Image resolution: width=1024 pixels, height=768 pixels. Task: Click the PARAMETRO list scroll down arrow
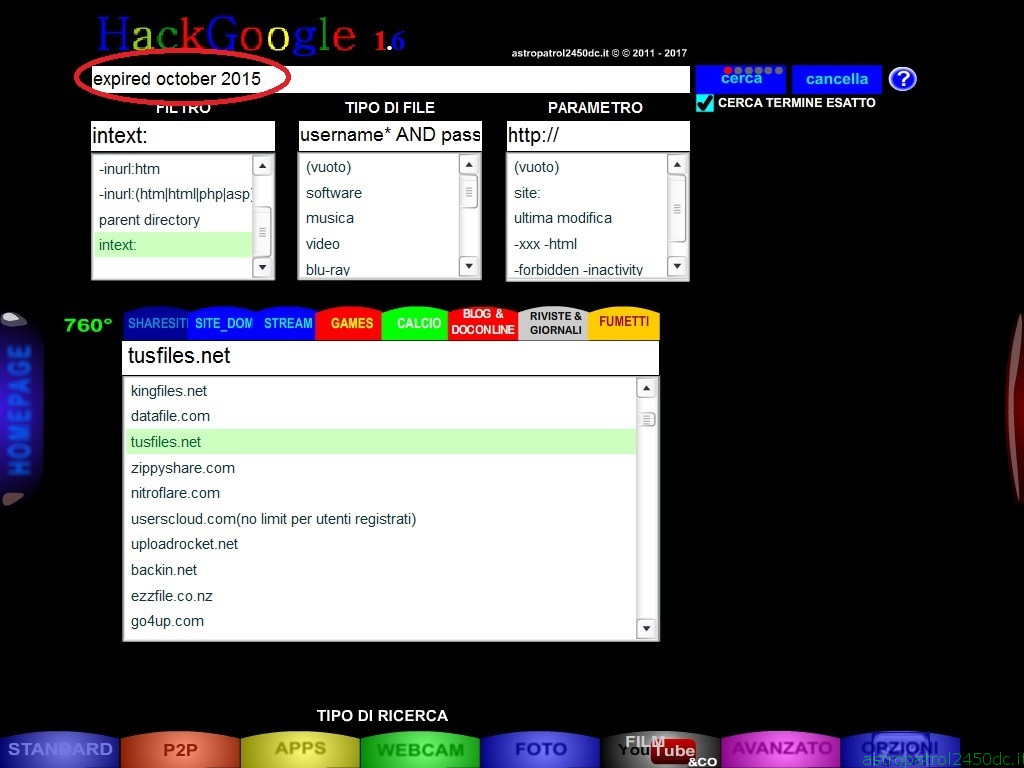point(677,266)
